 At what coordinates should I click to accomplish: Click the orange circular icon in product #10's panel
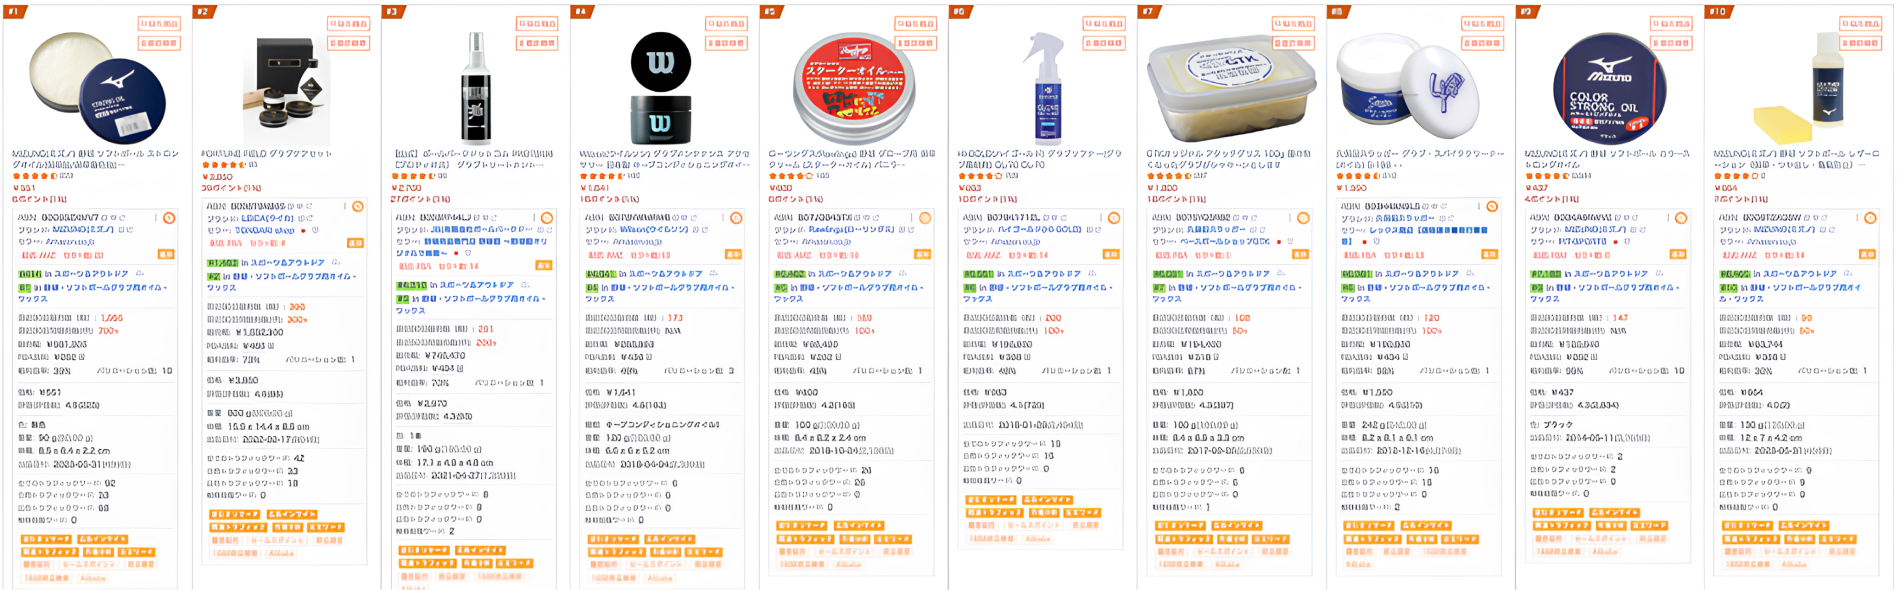(1870, 218)
